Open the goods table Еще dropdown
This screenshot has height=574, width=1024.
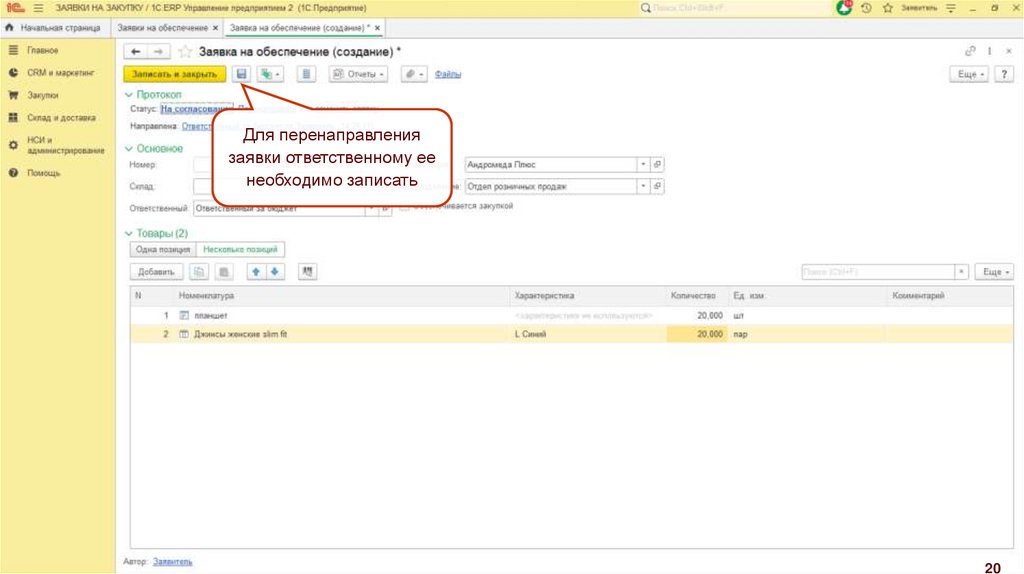coord(995,272)
